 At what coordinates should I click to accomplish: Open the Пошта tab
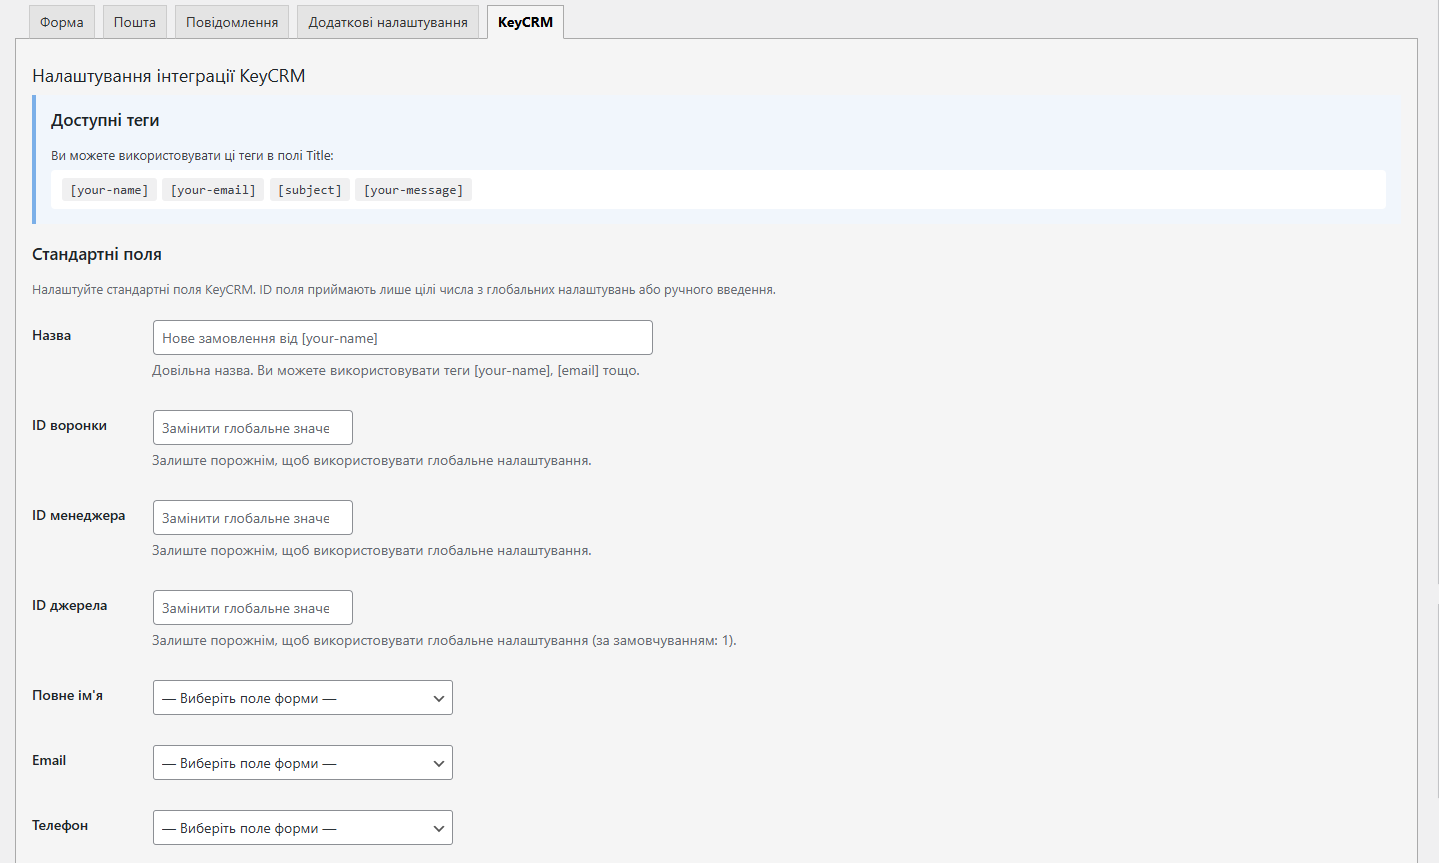coord(134,22)
